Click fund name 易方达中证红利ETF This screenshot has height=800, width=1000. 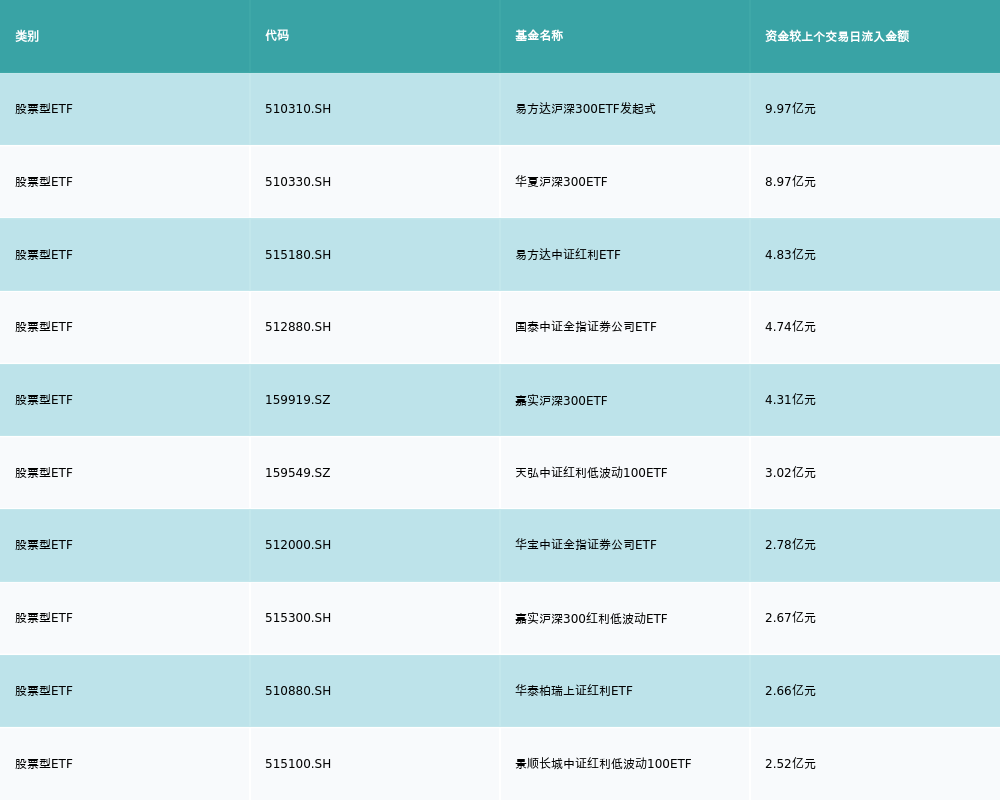(x=568, y=255)
